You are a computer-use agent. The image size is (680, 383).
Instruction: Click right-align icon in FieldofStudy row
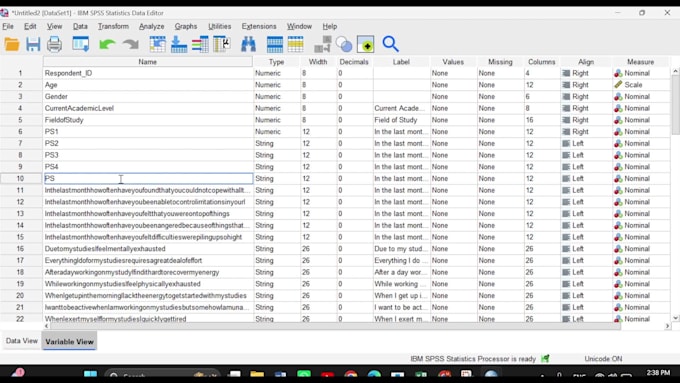click(566, 120)
